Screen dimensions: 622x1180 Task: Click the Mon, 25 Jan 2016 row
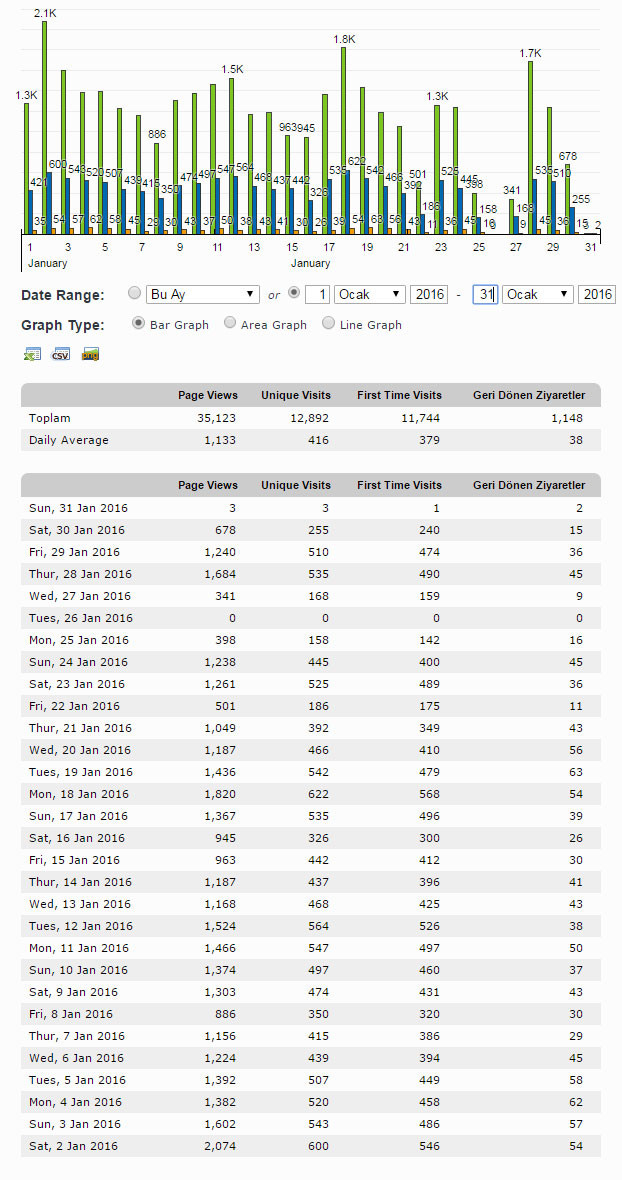311,640
